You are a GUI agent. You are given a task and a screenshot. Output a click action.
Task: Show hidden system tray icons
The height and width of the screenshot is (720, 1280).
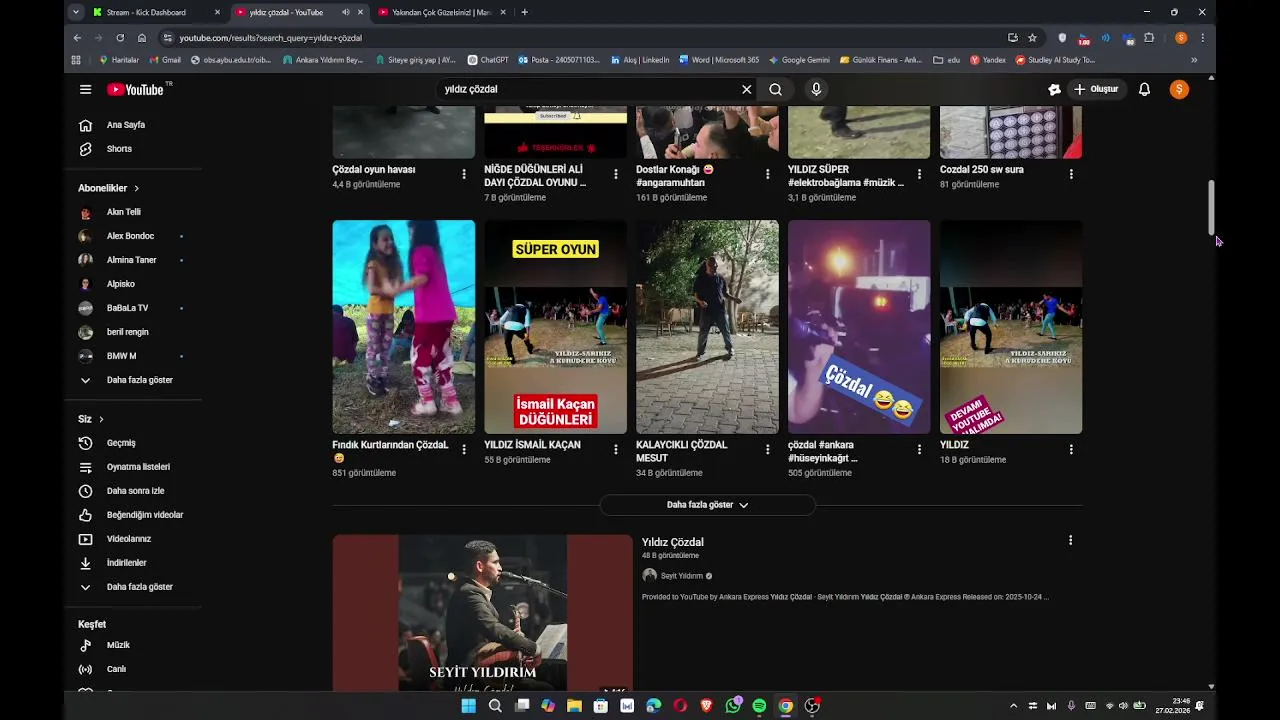1013,706
